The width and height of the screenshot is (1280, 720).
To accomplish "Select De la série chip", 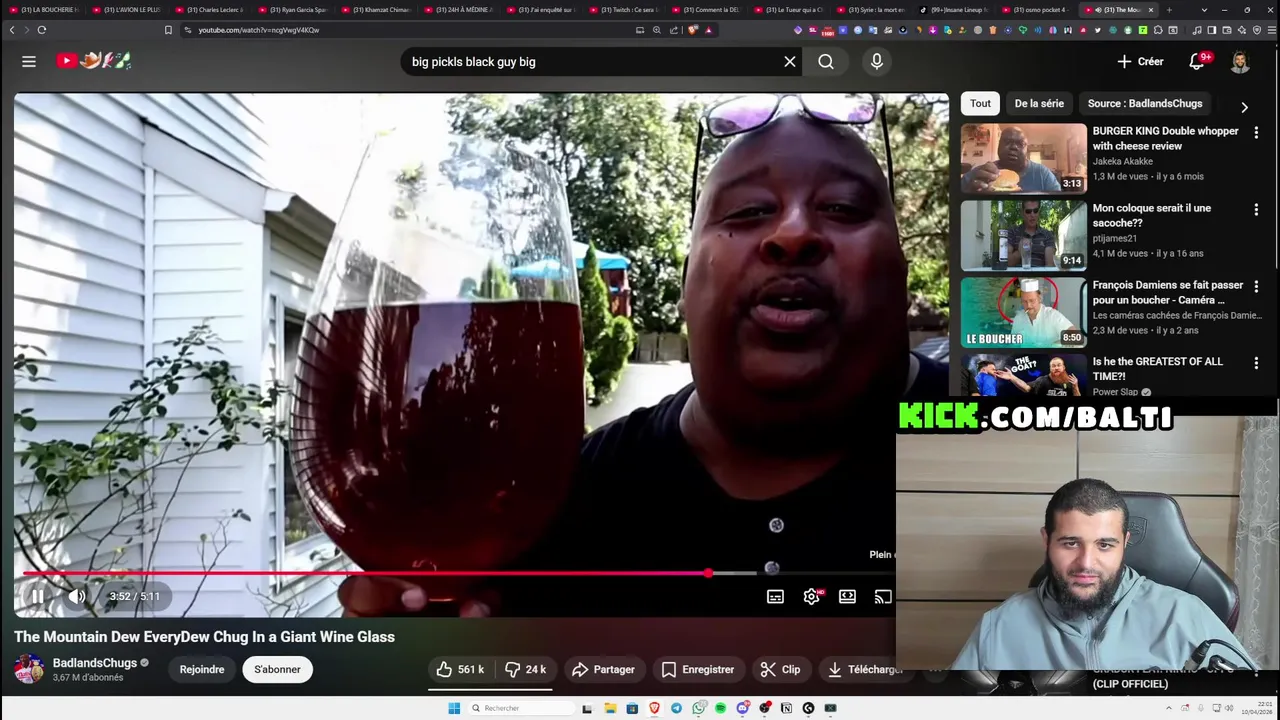I will pos(1039,103).
